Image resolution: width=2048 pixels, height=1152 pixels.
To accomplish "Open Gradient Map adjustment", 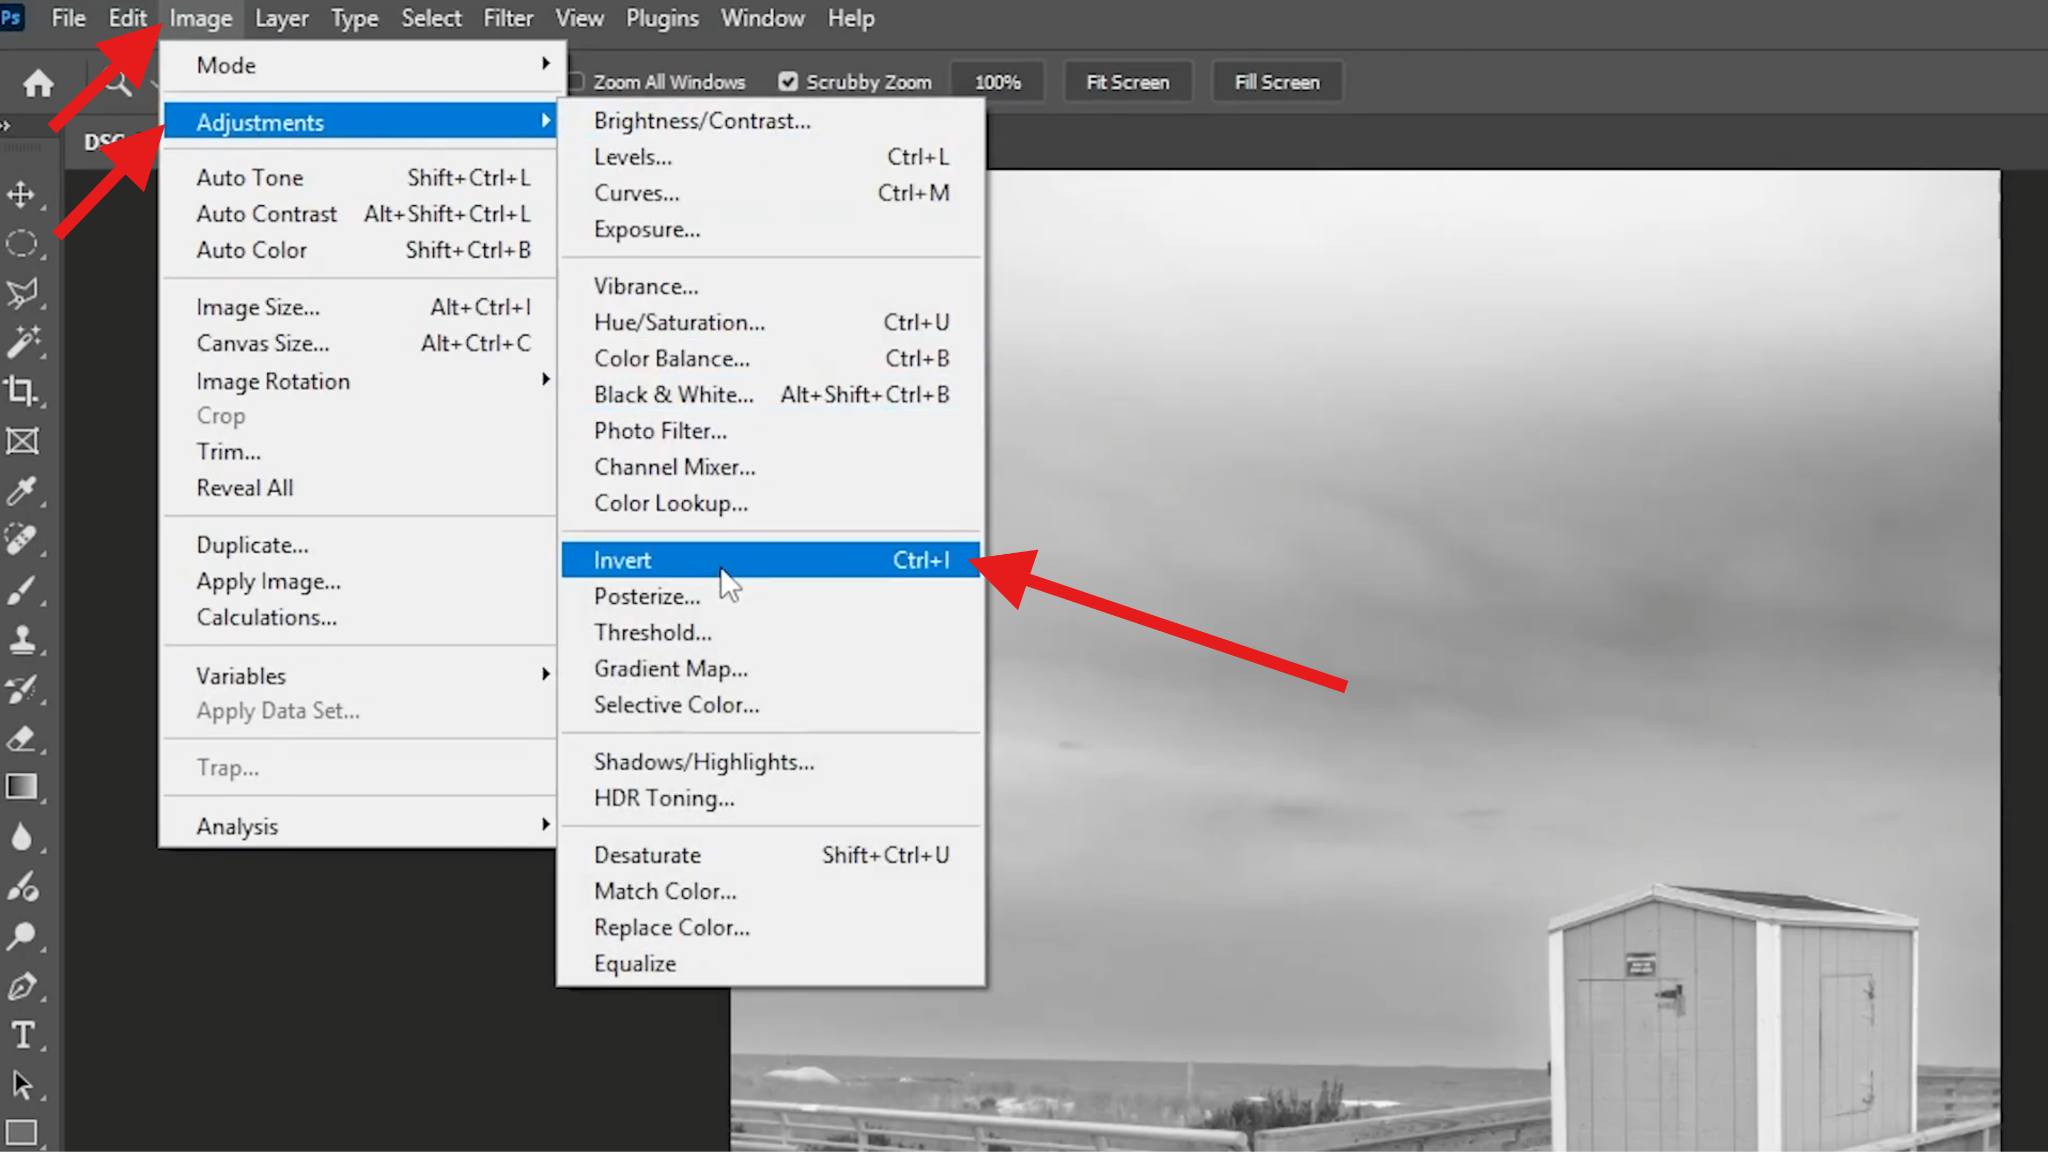I will point(771,668).
